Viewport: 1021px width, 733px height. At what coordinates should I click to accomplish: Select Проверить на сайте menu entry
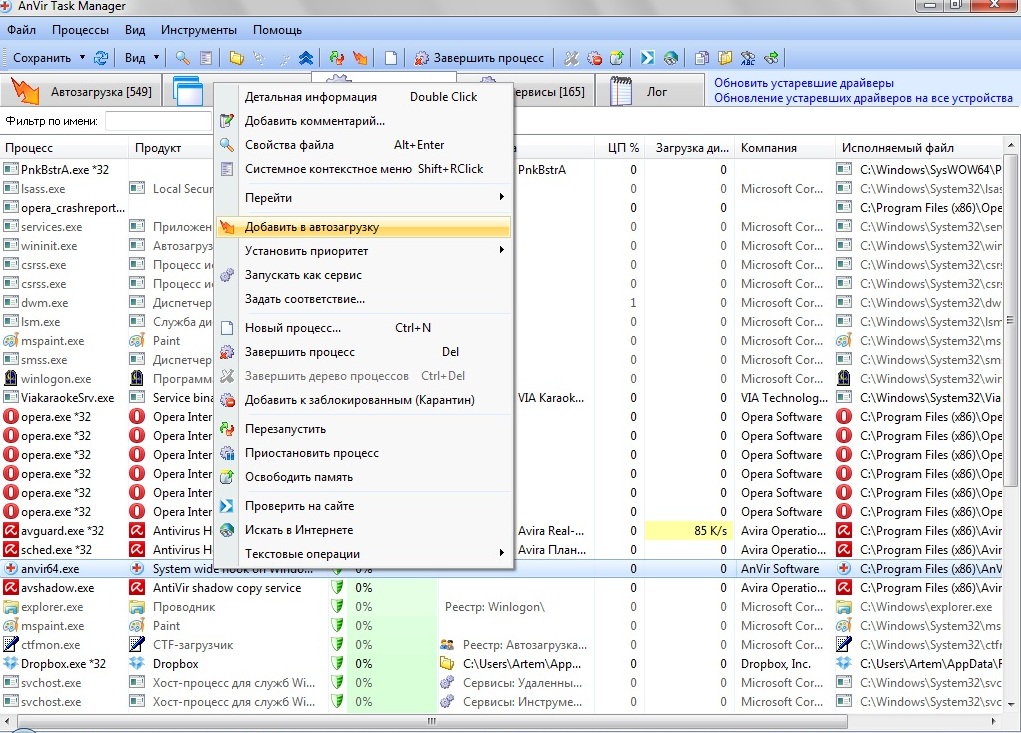(x=363, y=506)
